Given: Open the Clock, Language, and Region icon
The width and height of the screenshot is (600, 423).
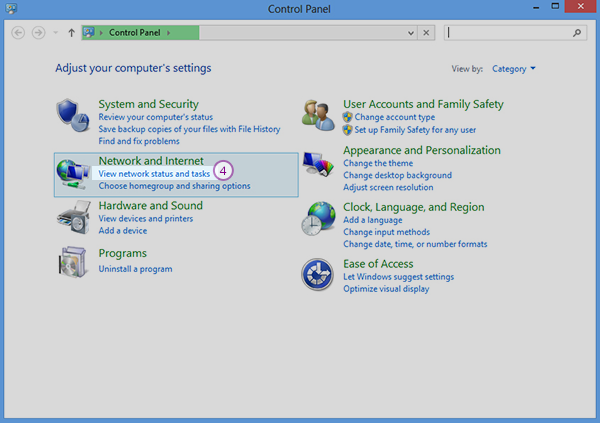Looking at the screenshot, I should (x=318, y=219).
